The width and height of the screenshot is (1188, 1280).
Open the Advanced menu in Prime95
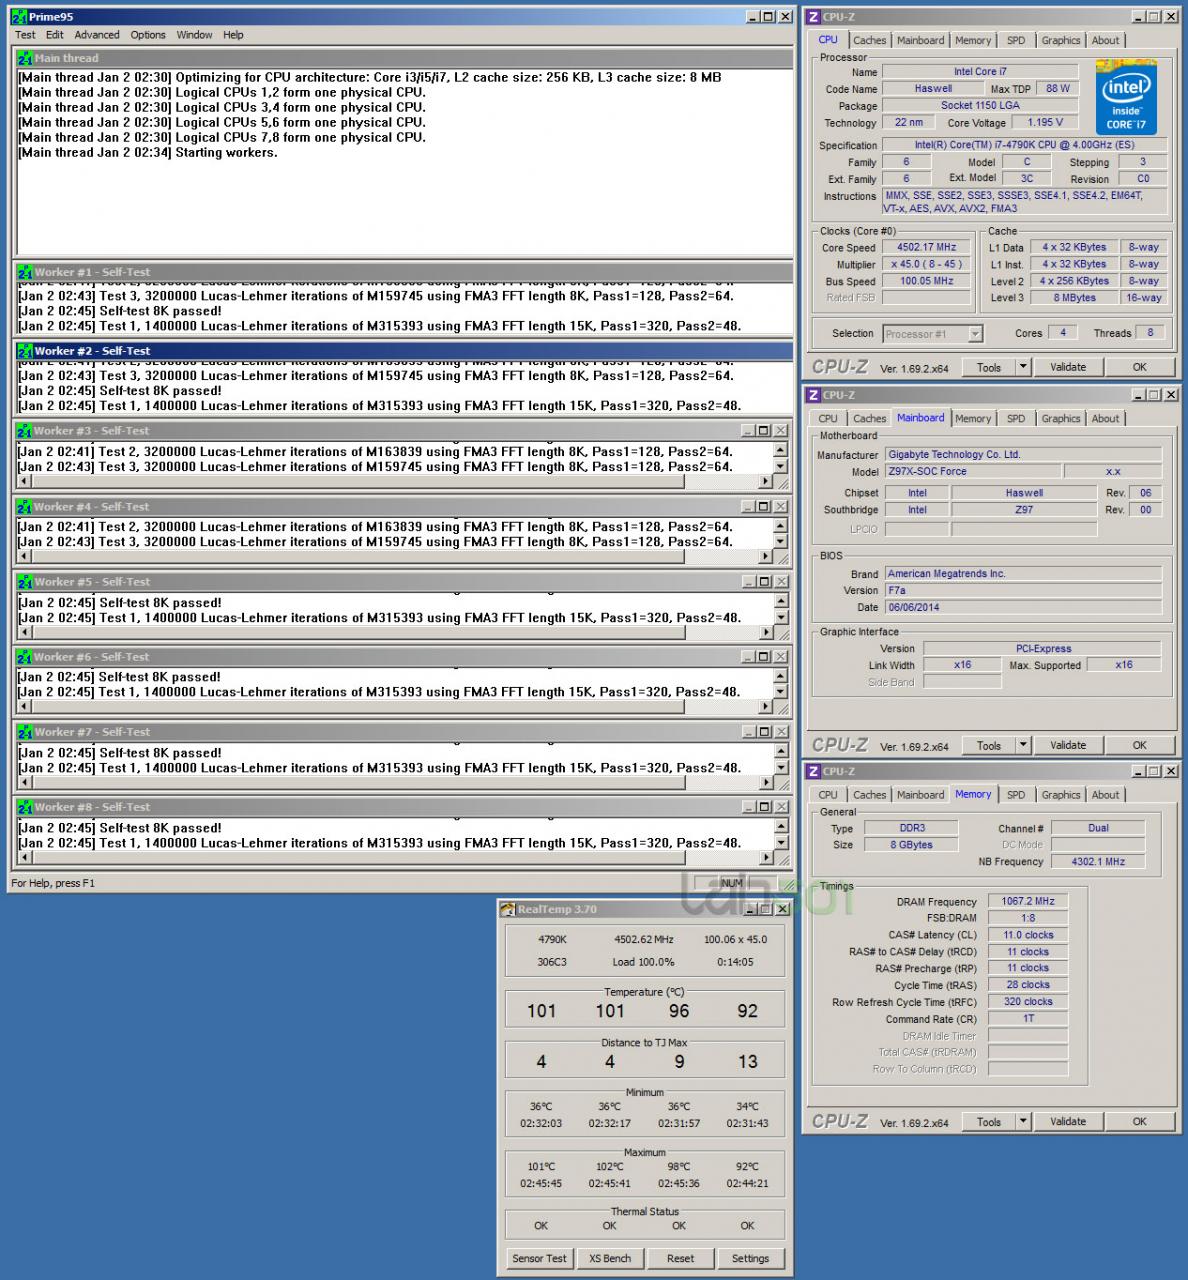point(97,35)
